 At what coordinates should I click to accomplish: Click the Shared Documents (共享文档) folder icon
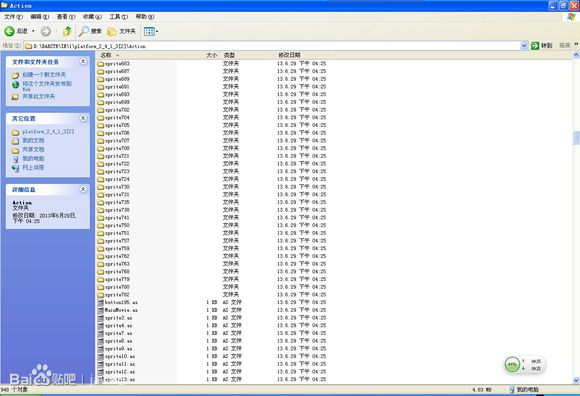15,150
